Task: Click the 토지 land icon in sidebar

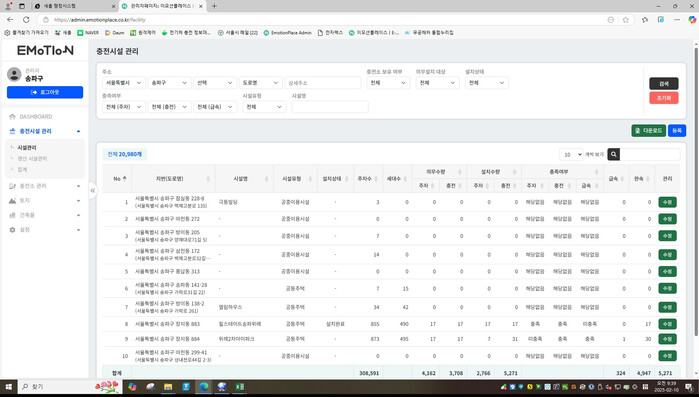Action: coord(12,201)
